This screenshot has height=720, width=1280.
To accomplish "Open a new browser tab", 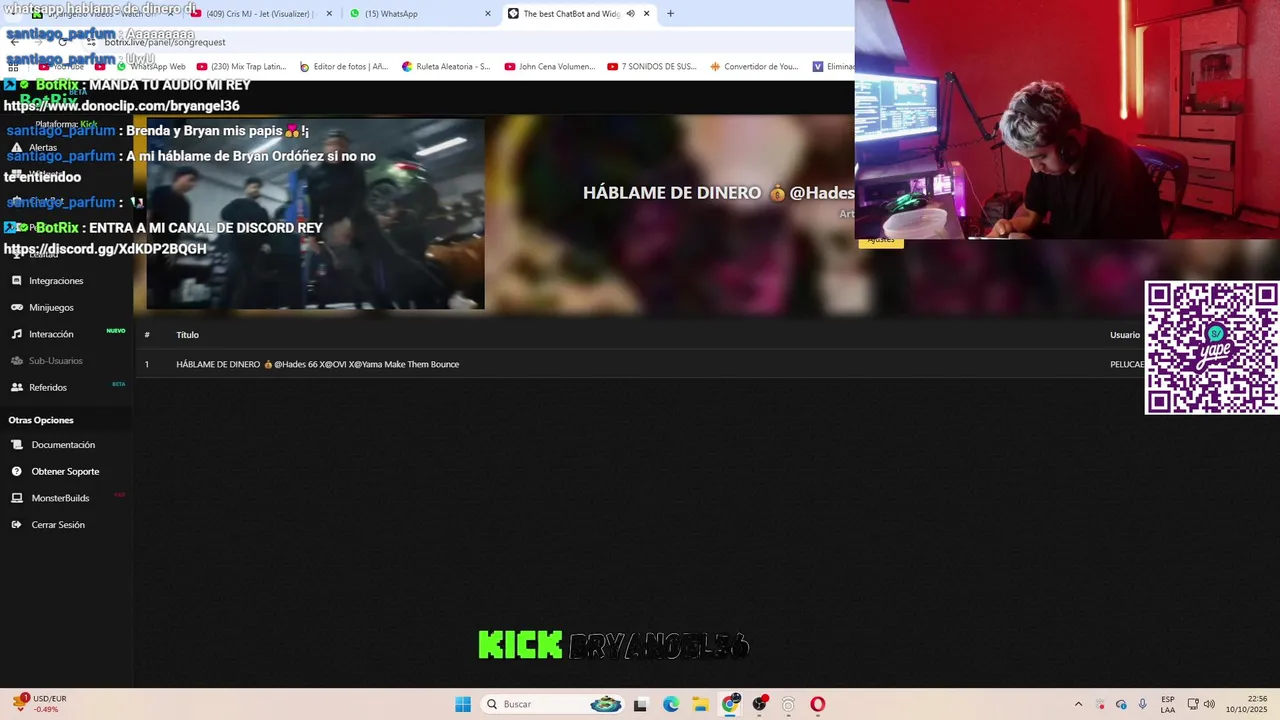I will tap(670, 14).
